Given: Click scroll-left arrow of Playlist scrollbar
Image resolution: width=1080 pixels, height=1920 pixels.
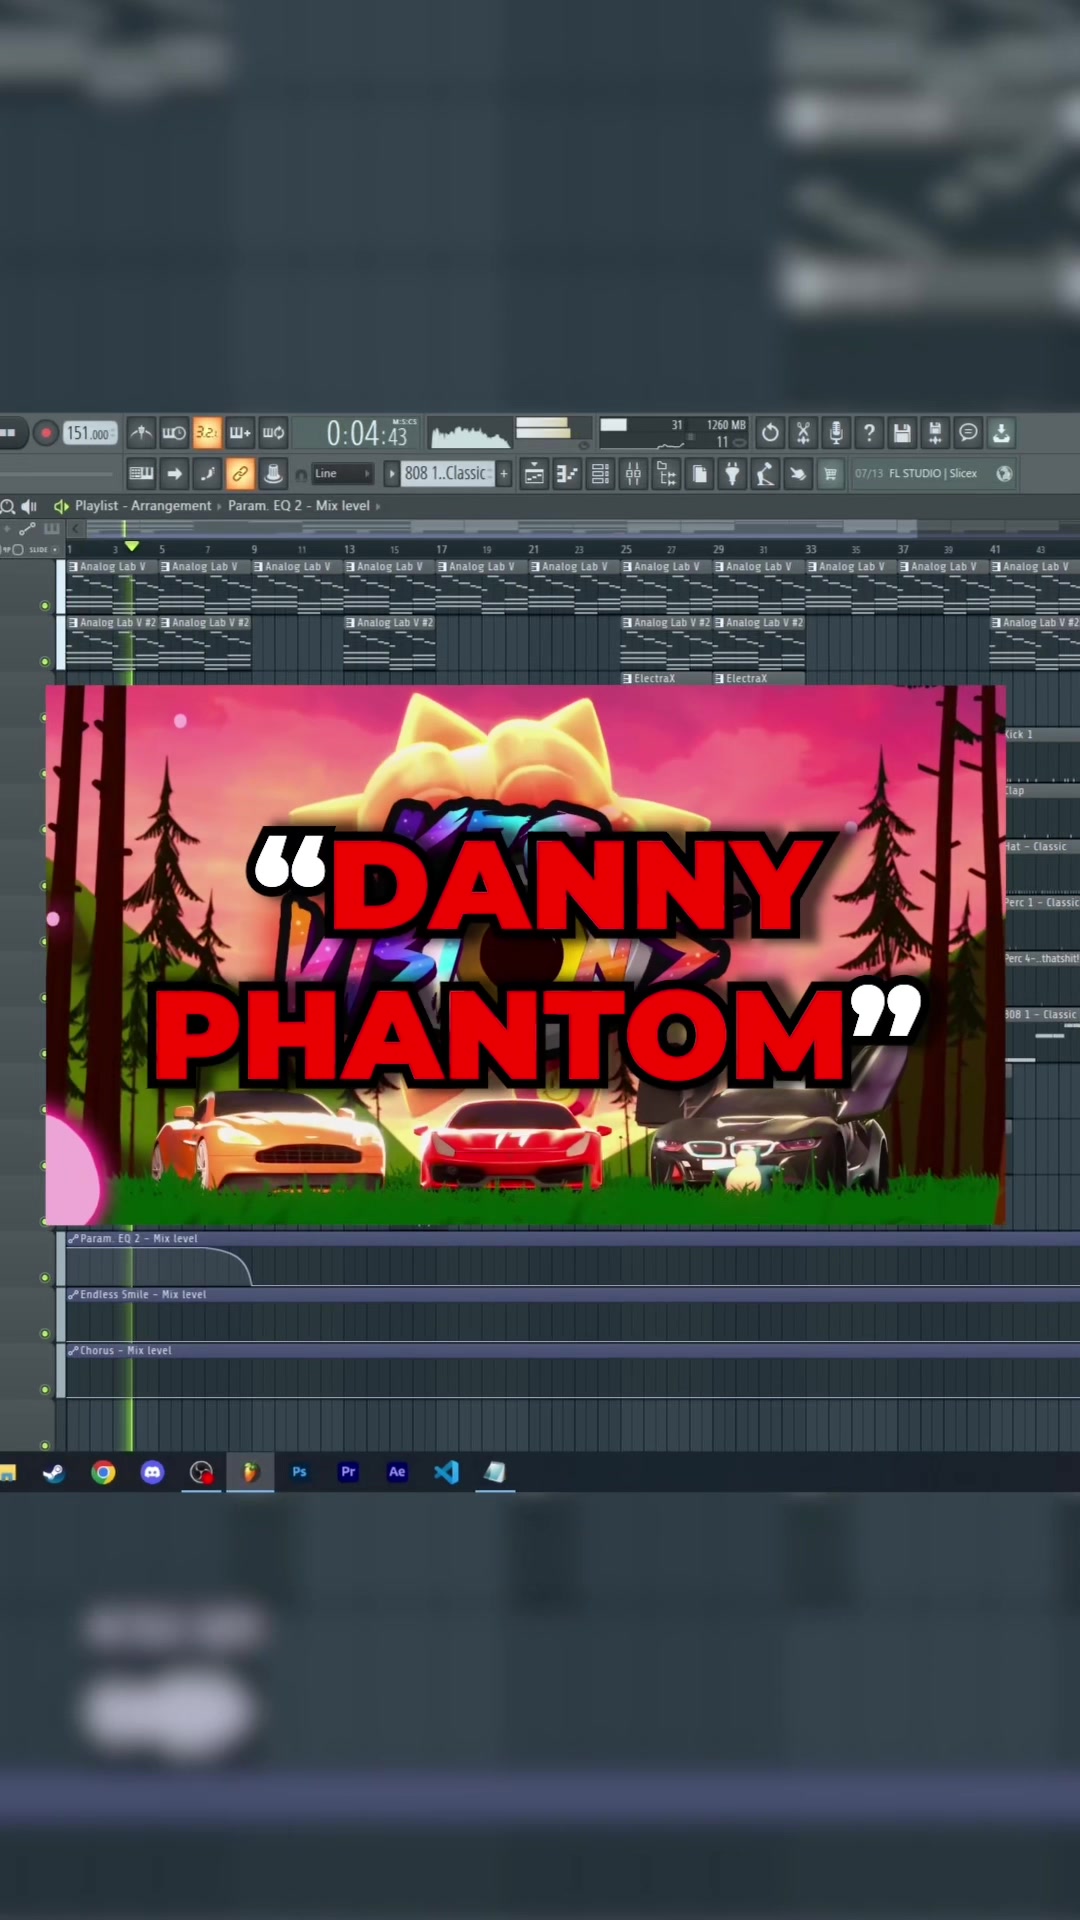Looking at the screenshot, I should click(75, 528).
